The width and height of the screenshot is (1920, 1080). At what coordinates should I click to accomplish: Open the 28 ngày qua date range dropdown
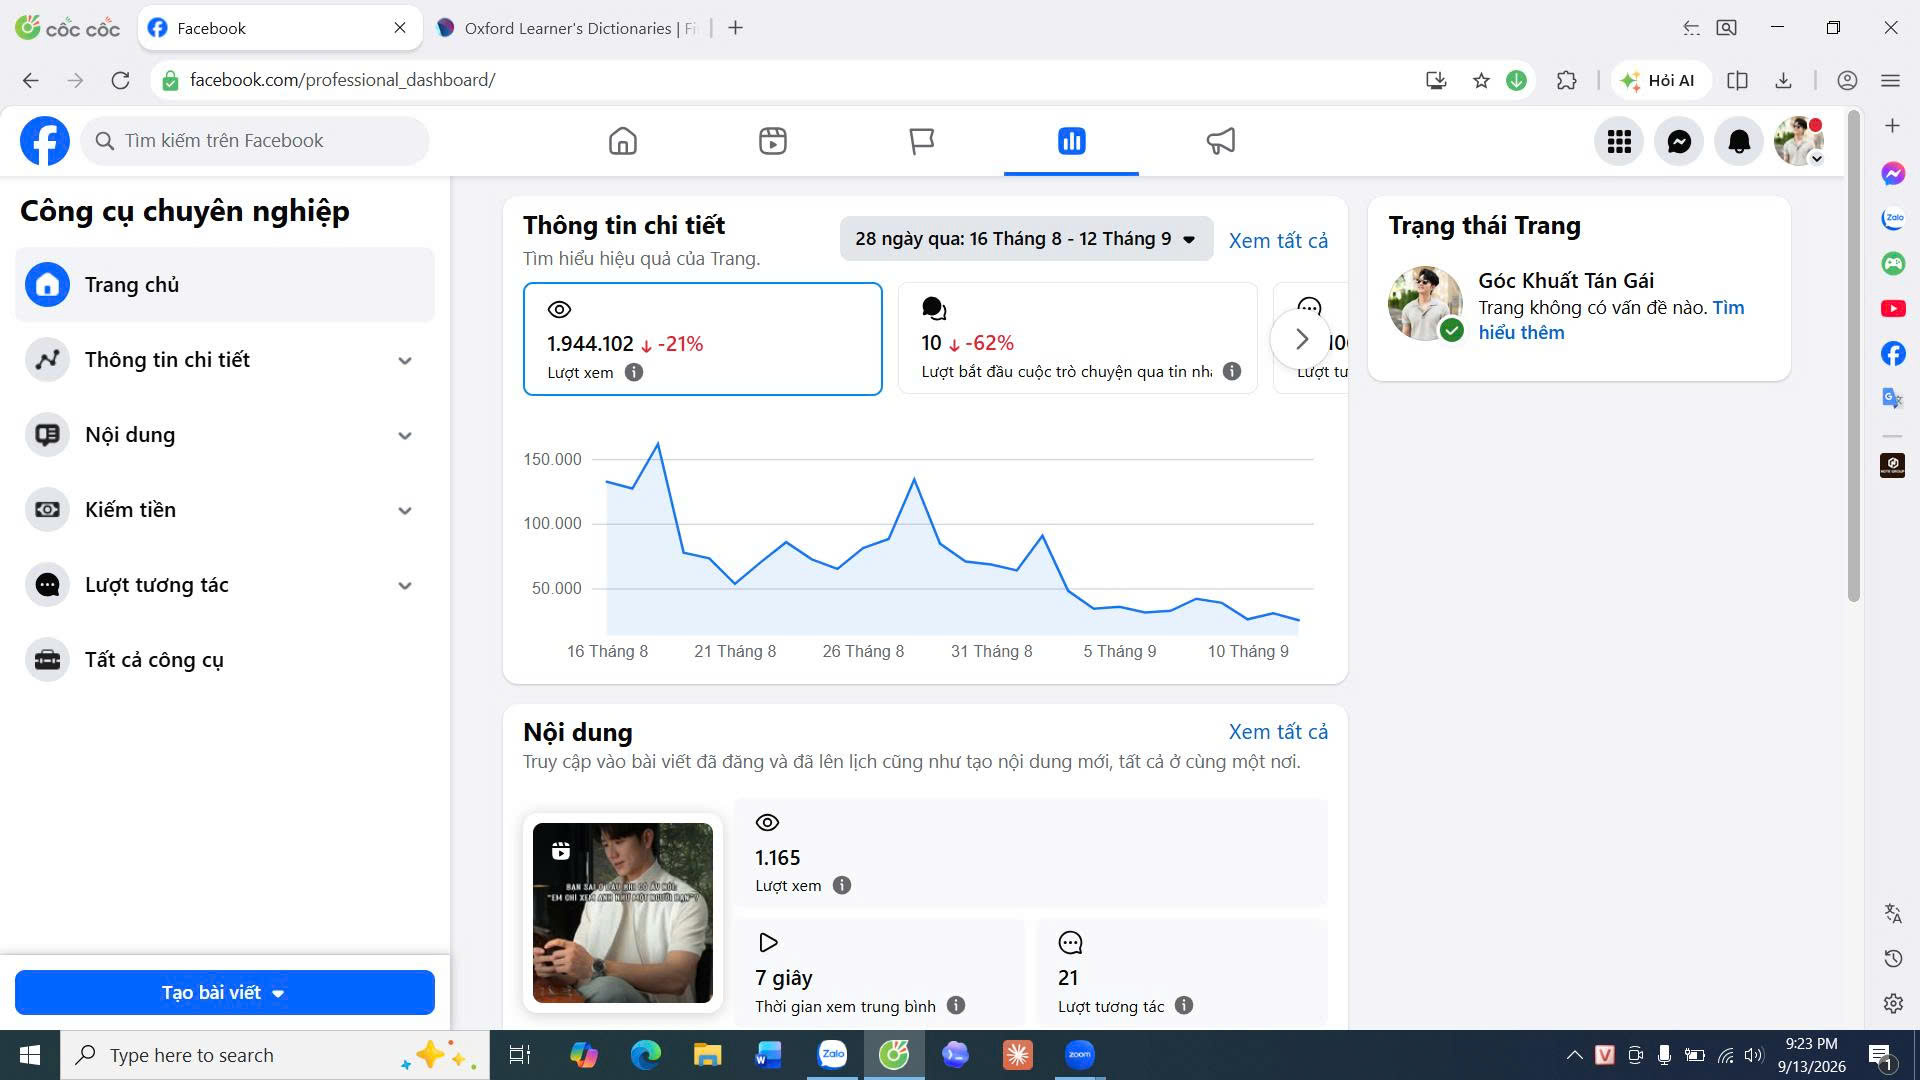1026,239
